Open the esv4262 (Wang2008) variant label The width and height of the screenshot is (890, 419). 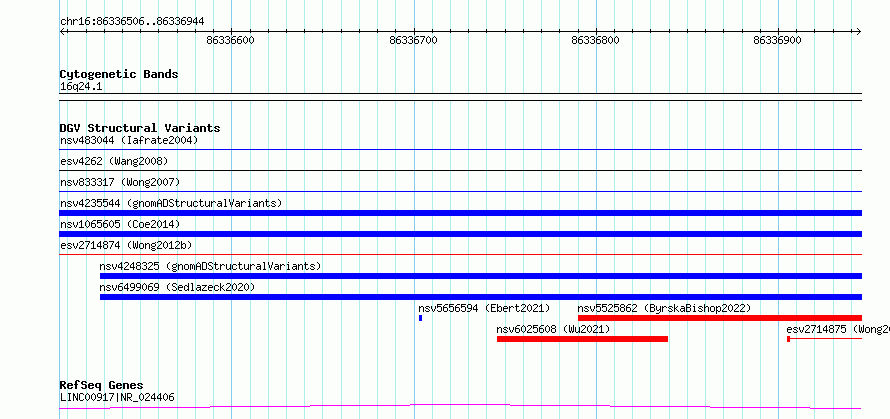(114, 161)
